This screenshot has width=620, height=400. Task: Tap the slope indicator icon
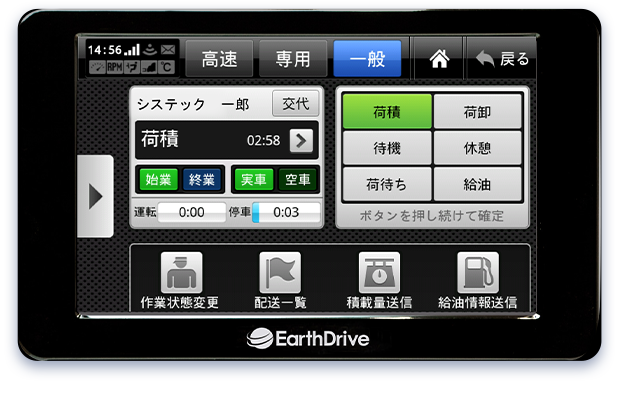point(149,67)
